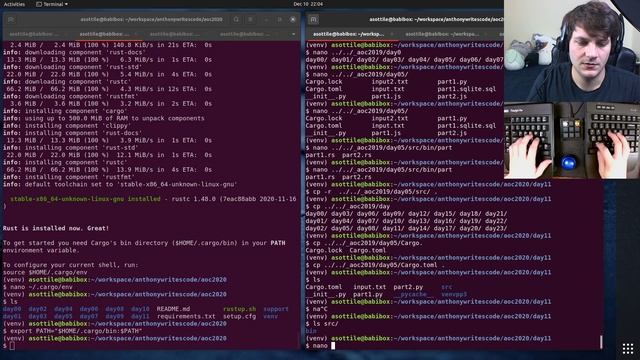Click the webcam video thumbnail
The image size is (640, 360).
pyautogui.click(x=572, y=51)
